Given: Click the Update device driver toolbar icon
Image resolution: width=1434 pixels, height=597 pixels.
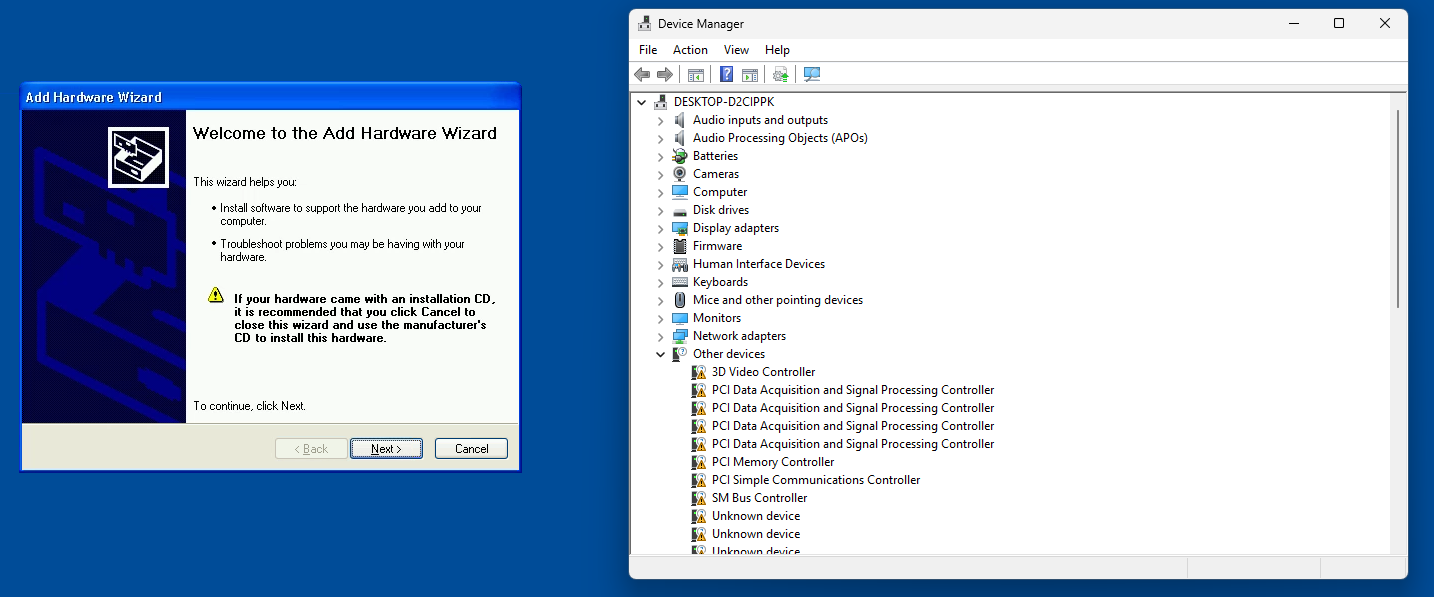Looking at the screenshot, I should click(781, 75).
